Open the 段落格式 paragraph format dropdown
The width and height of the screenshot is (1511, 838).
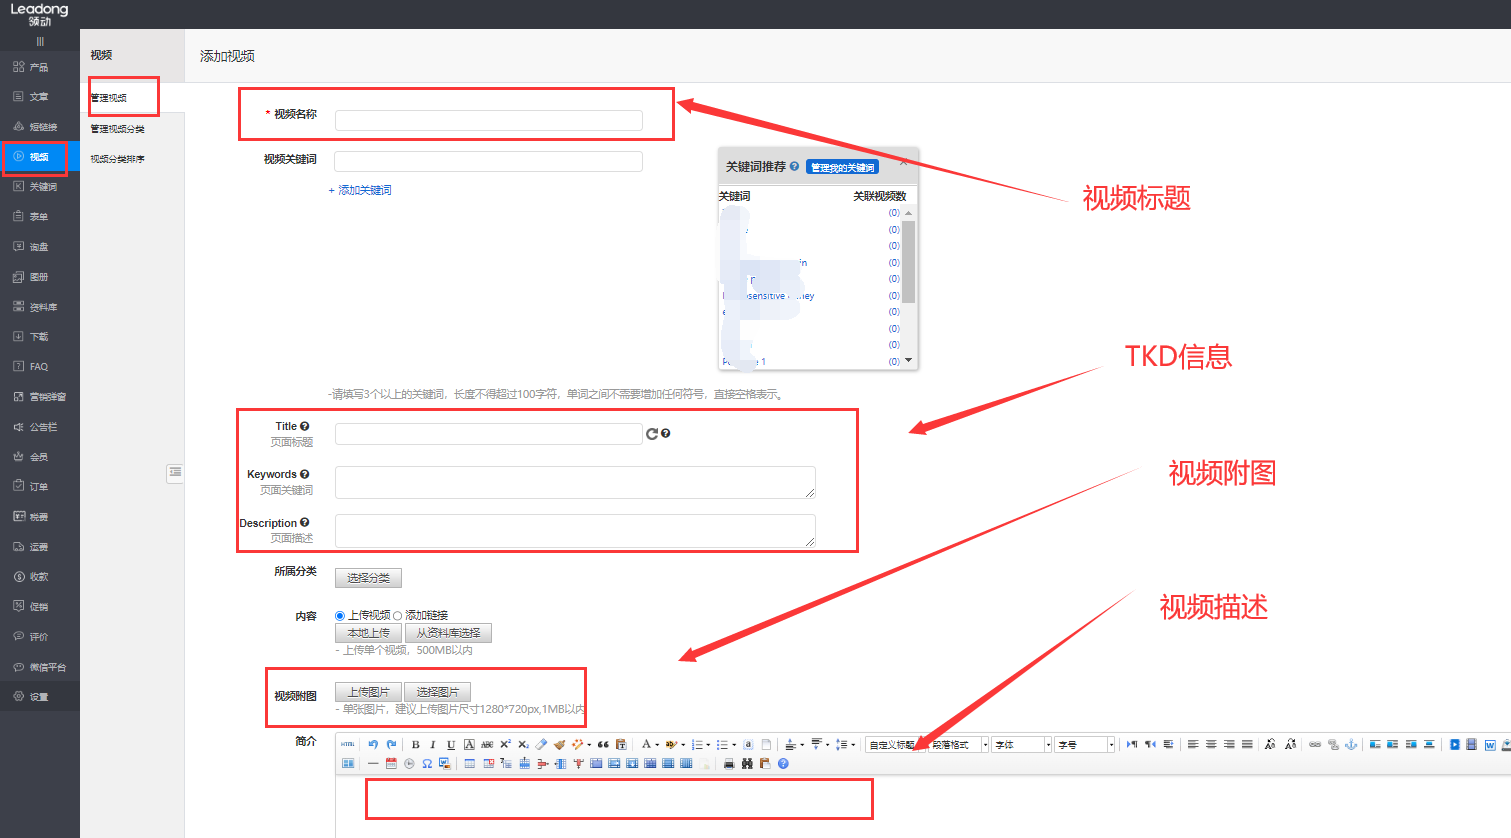click(x=958, y=745)
